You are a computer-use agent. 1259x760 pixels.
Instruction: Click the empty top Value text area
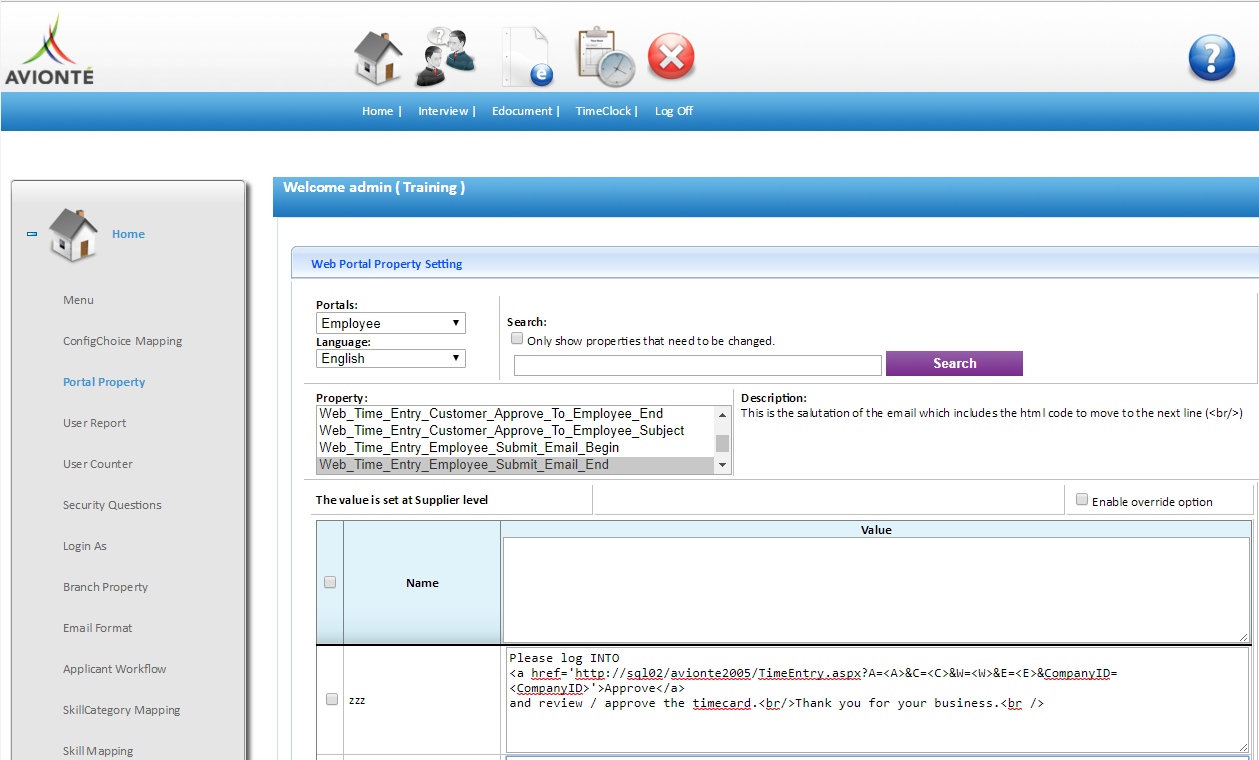click(876, 590)
